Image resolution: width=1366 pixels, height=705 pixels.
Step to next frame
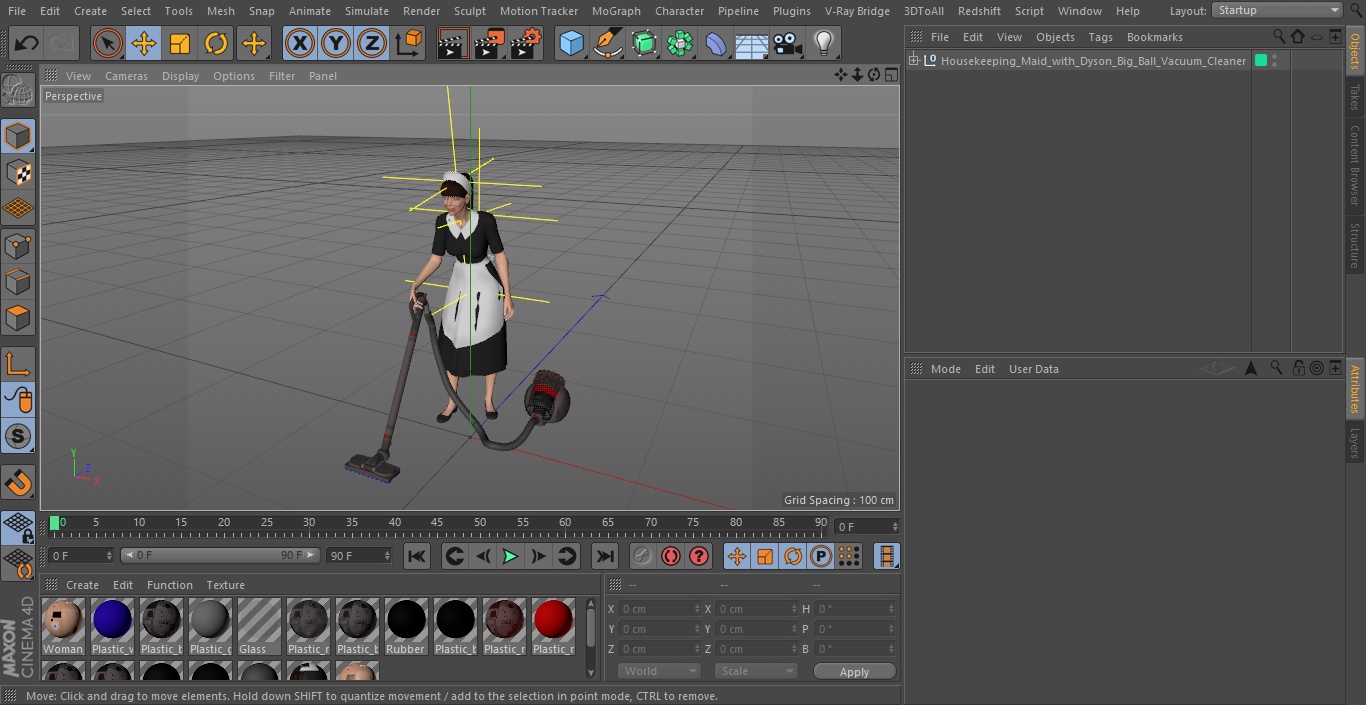pyautogui.click(x=538, y=556)
